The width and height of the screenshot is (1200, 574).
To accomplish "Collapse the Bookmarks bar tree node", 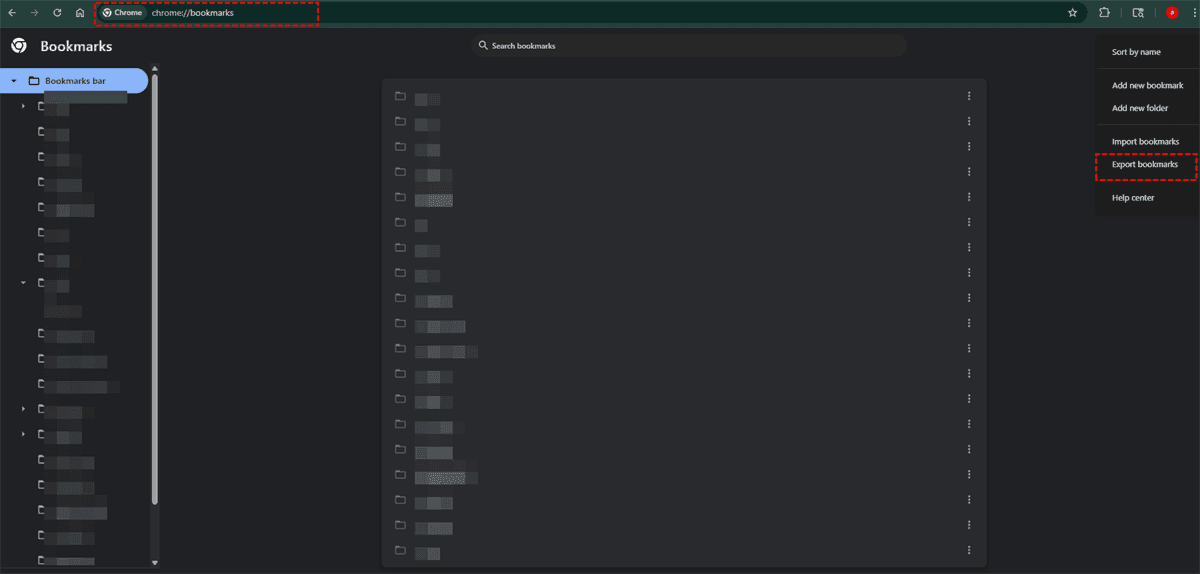I will point(14,81).
